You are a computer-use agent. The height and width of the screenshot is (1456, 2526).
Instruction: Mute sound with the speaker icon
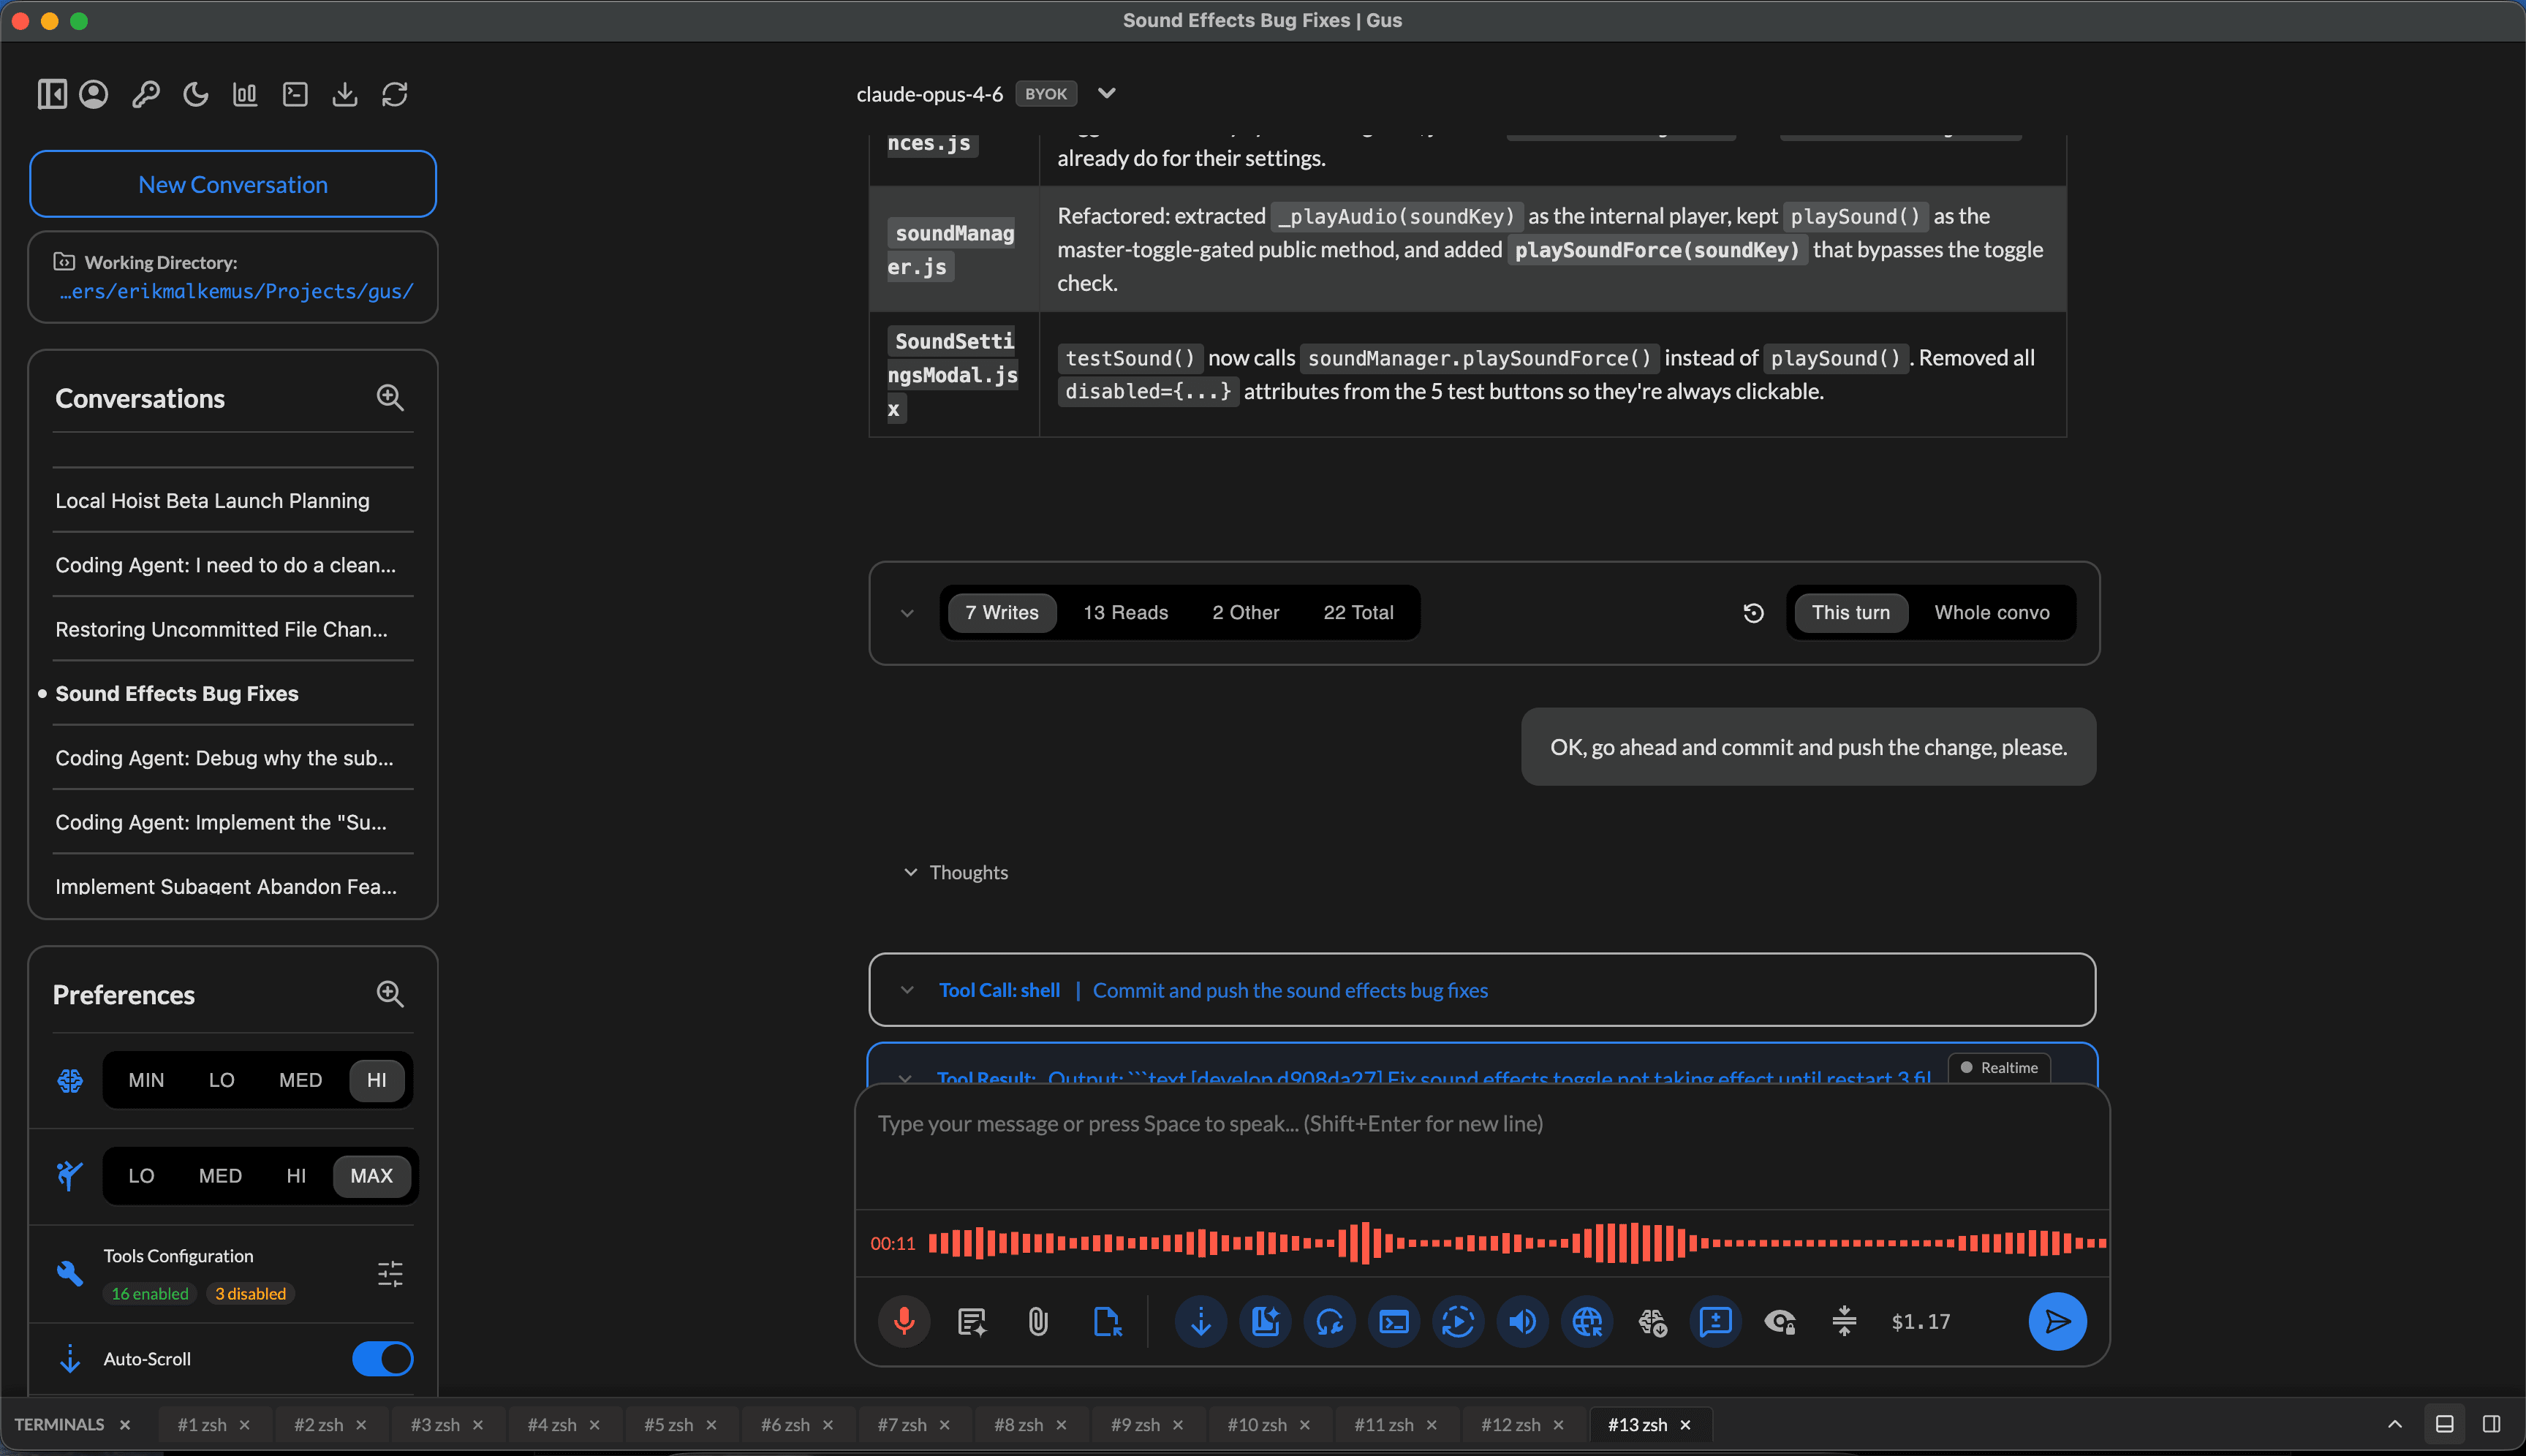coord(1523,1321)
